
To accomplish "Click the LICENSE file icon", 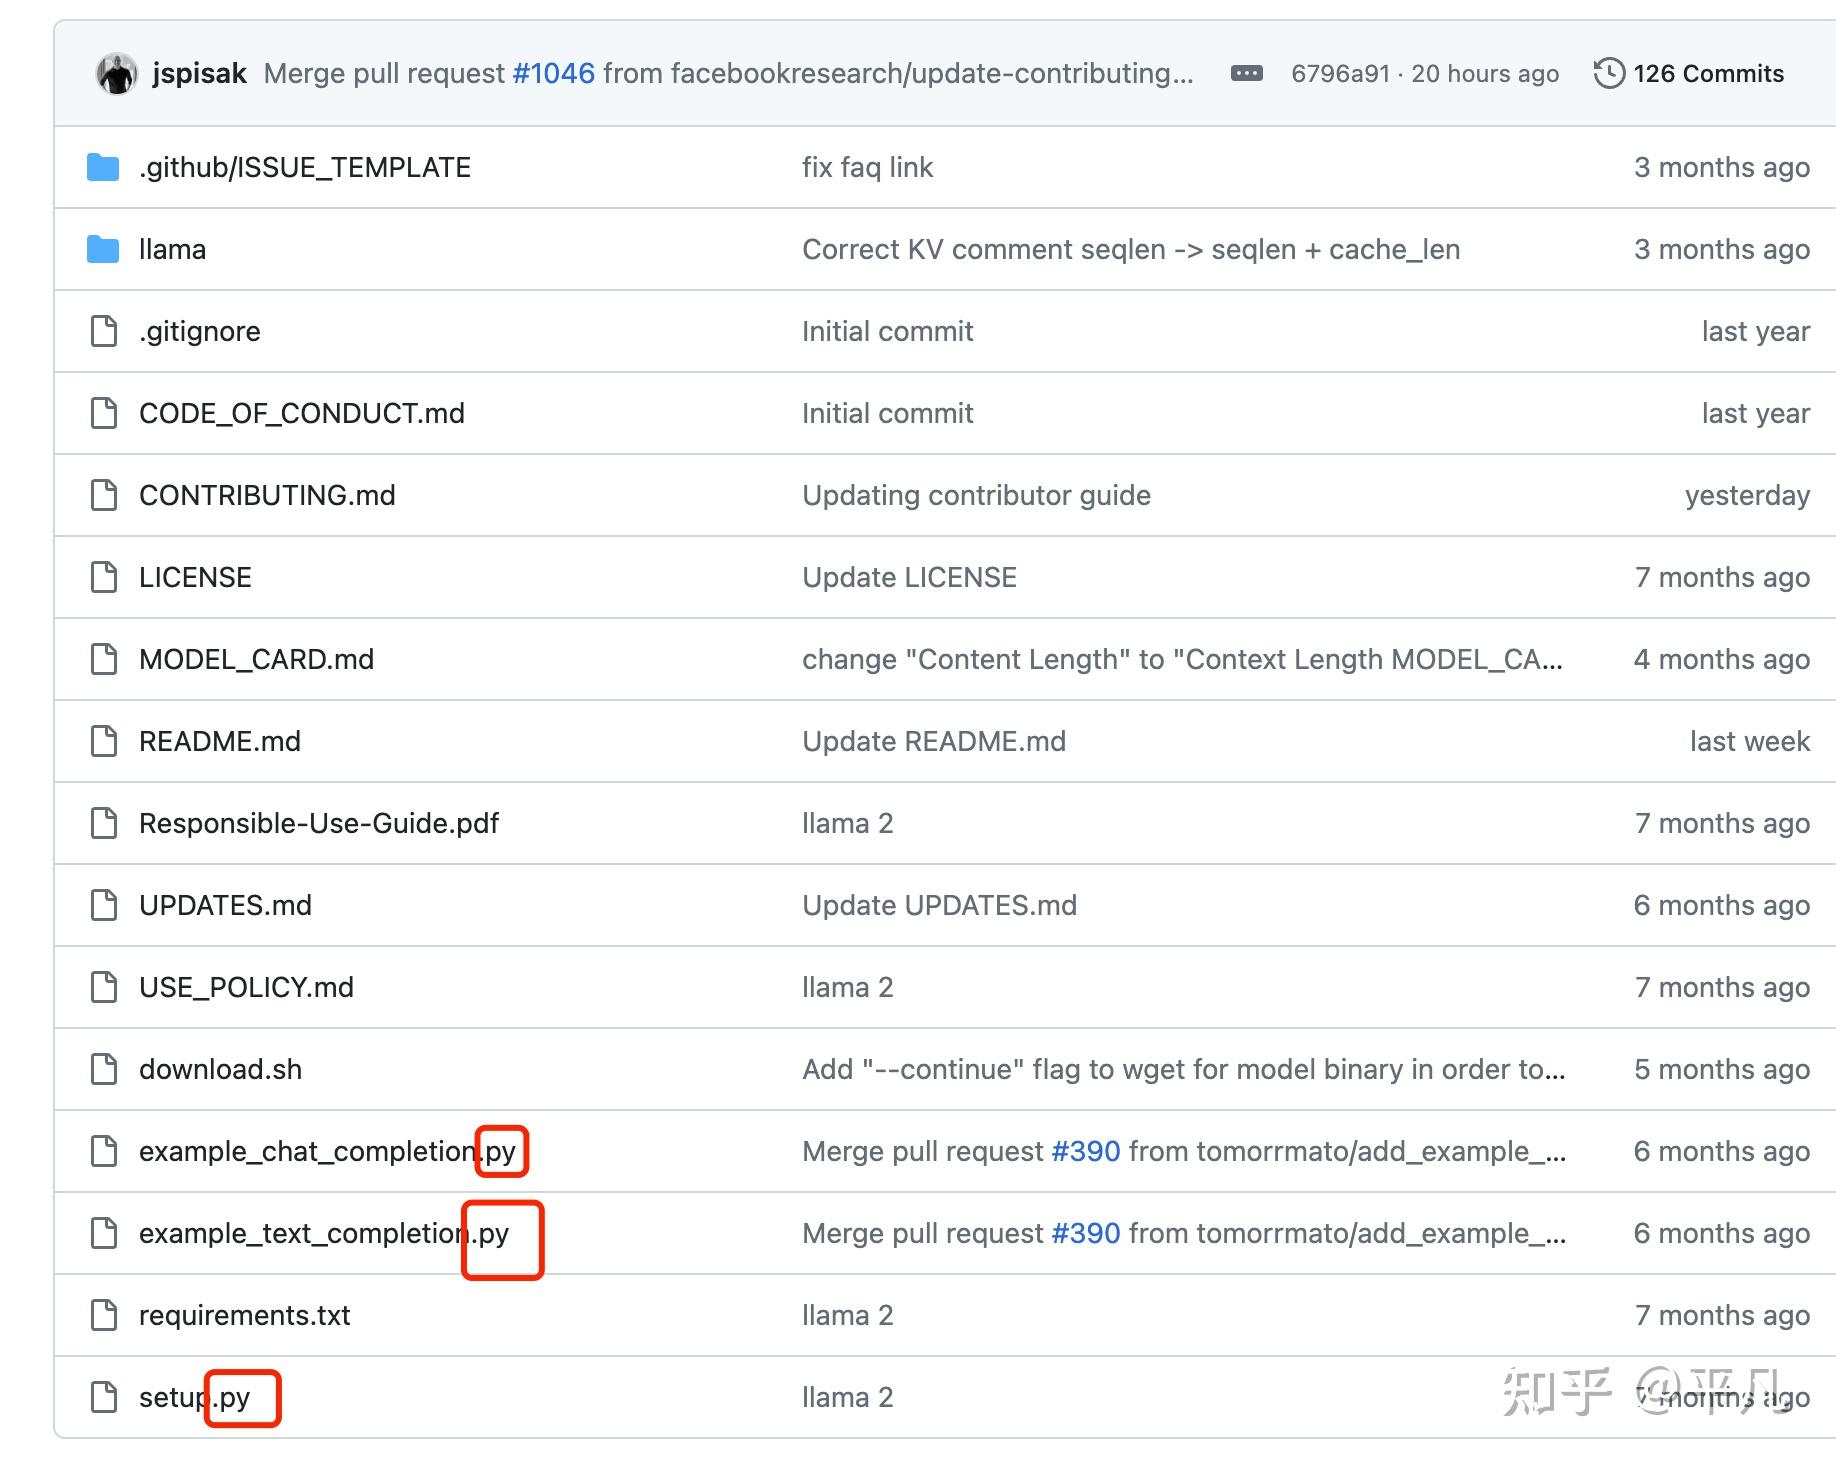I will coord(104,577).
